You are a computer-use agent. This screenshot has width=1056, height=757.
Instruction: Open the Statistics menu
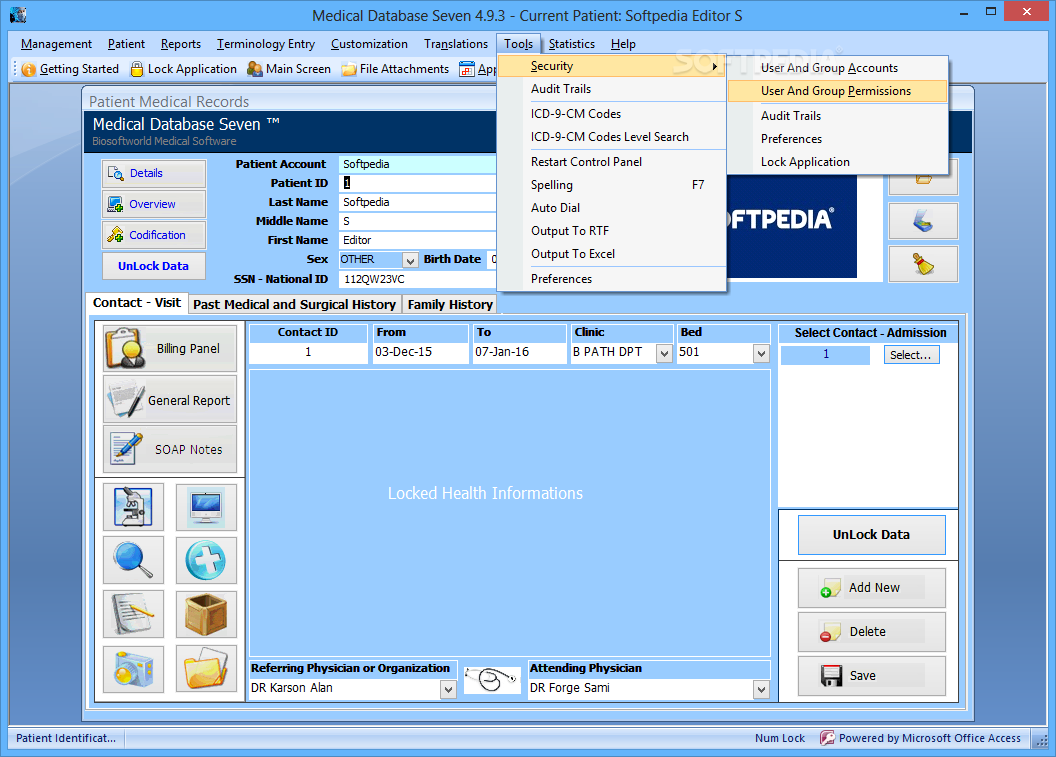point(571,44)
